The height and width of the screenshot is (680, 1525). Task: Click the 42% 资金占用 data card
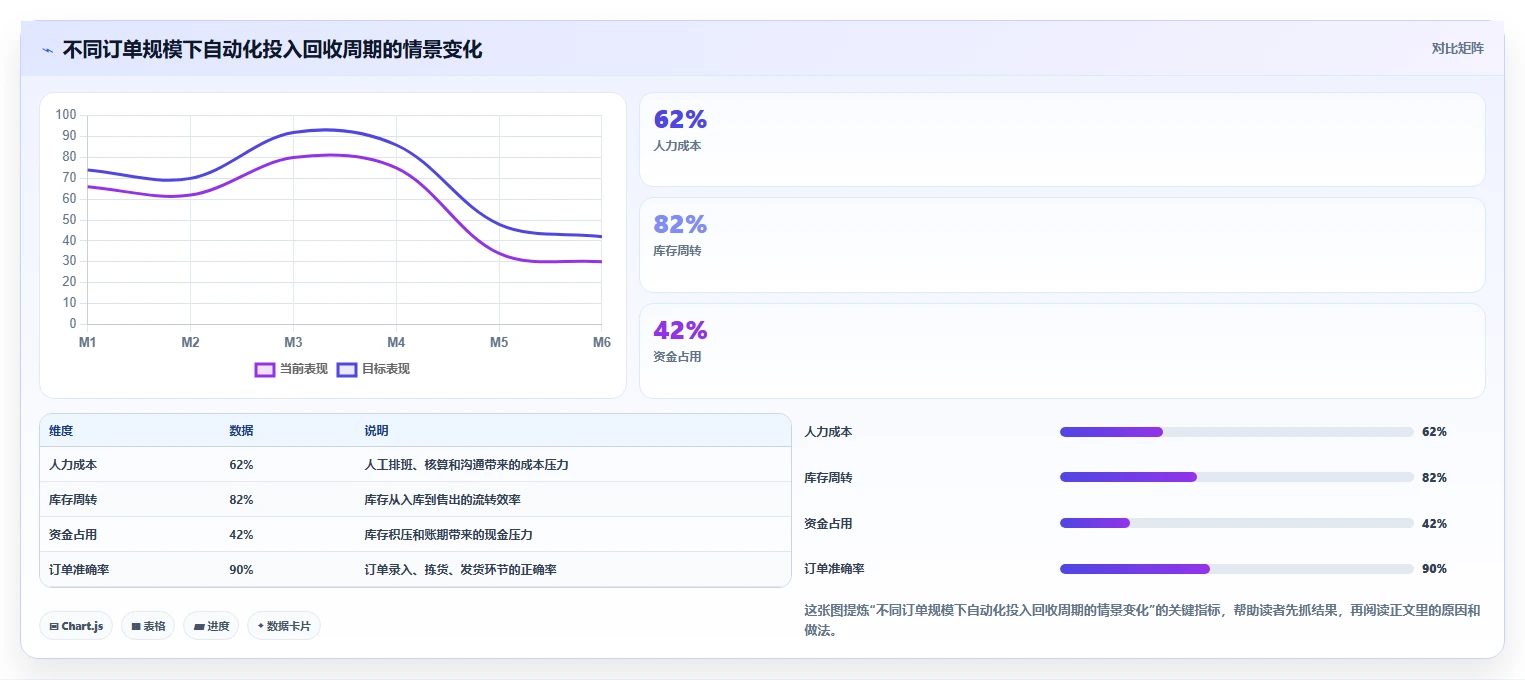coord(1062,351)
